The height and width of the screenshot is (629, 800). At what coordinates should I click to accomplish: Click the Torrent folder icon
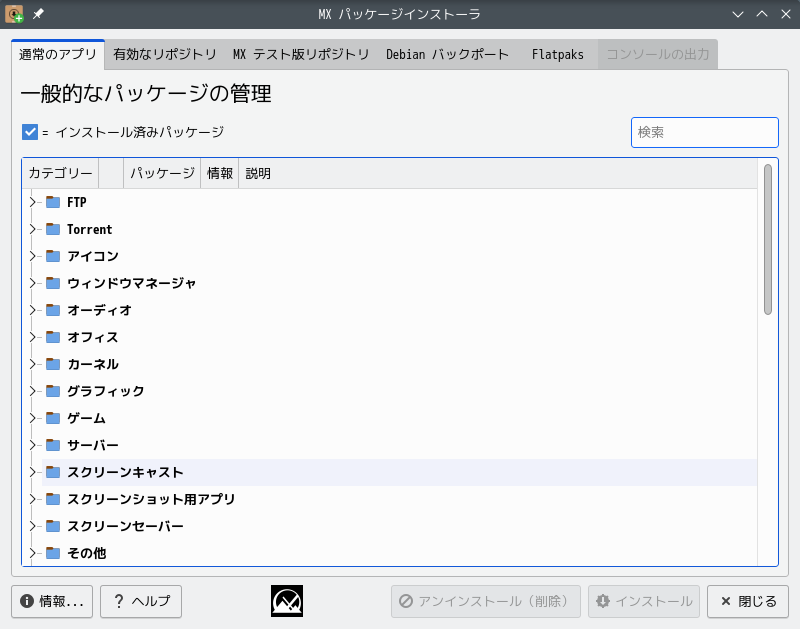tap(53, 229)
